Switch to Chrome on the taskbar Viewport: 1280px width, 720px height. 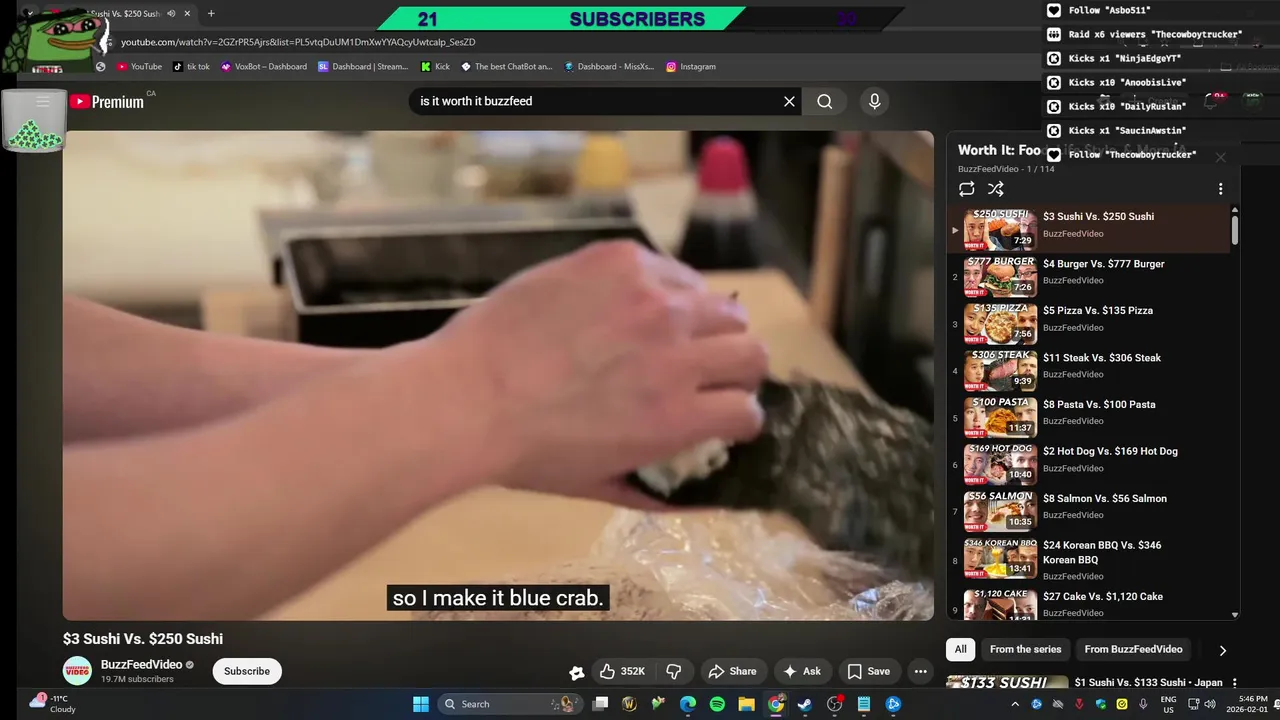776,704
